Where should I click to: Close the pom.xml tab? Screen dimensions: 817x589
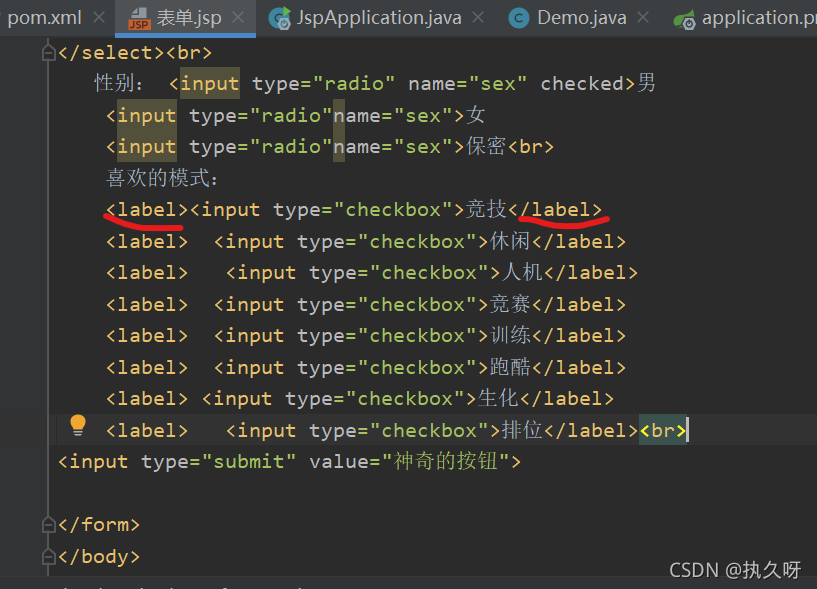click(98, 18)
